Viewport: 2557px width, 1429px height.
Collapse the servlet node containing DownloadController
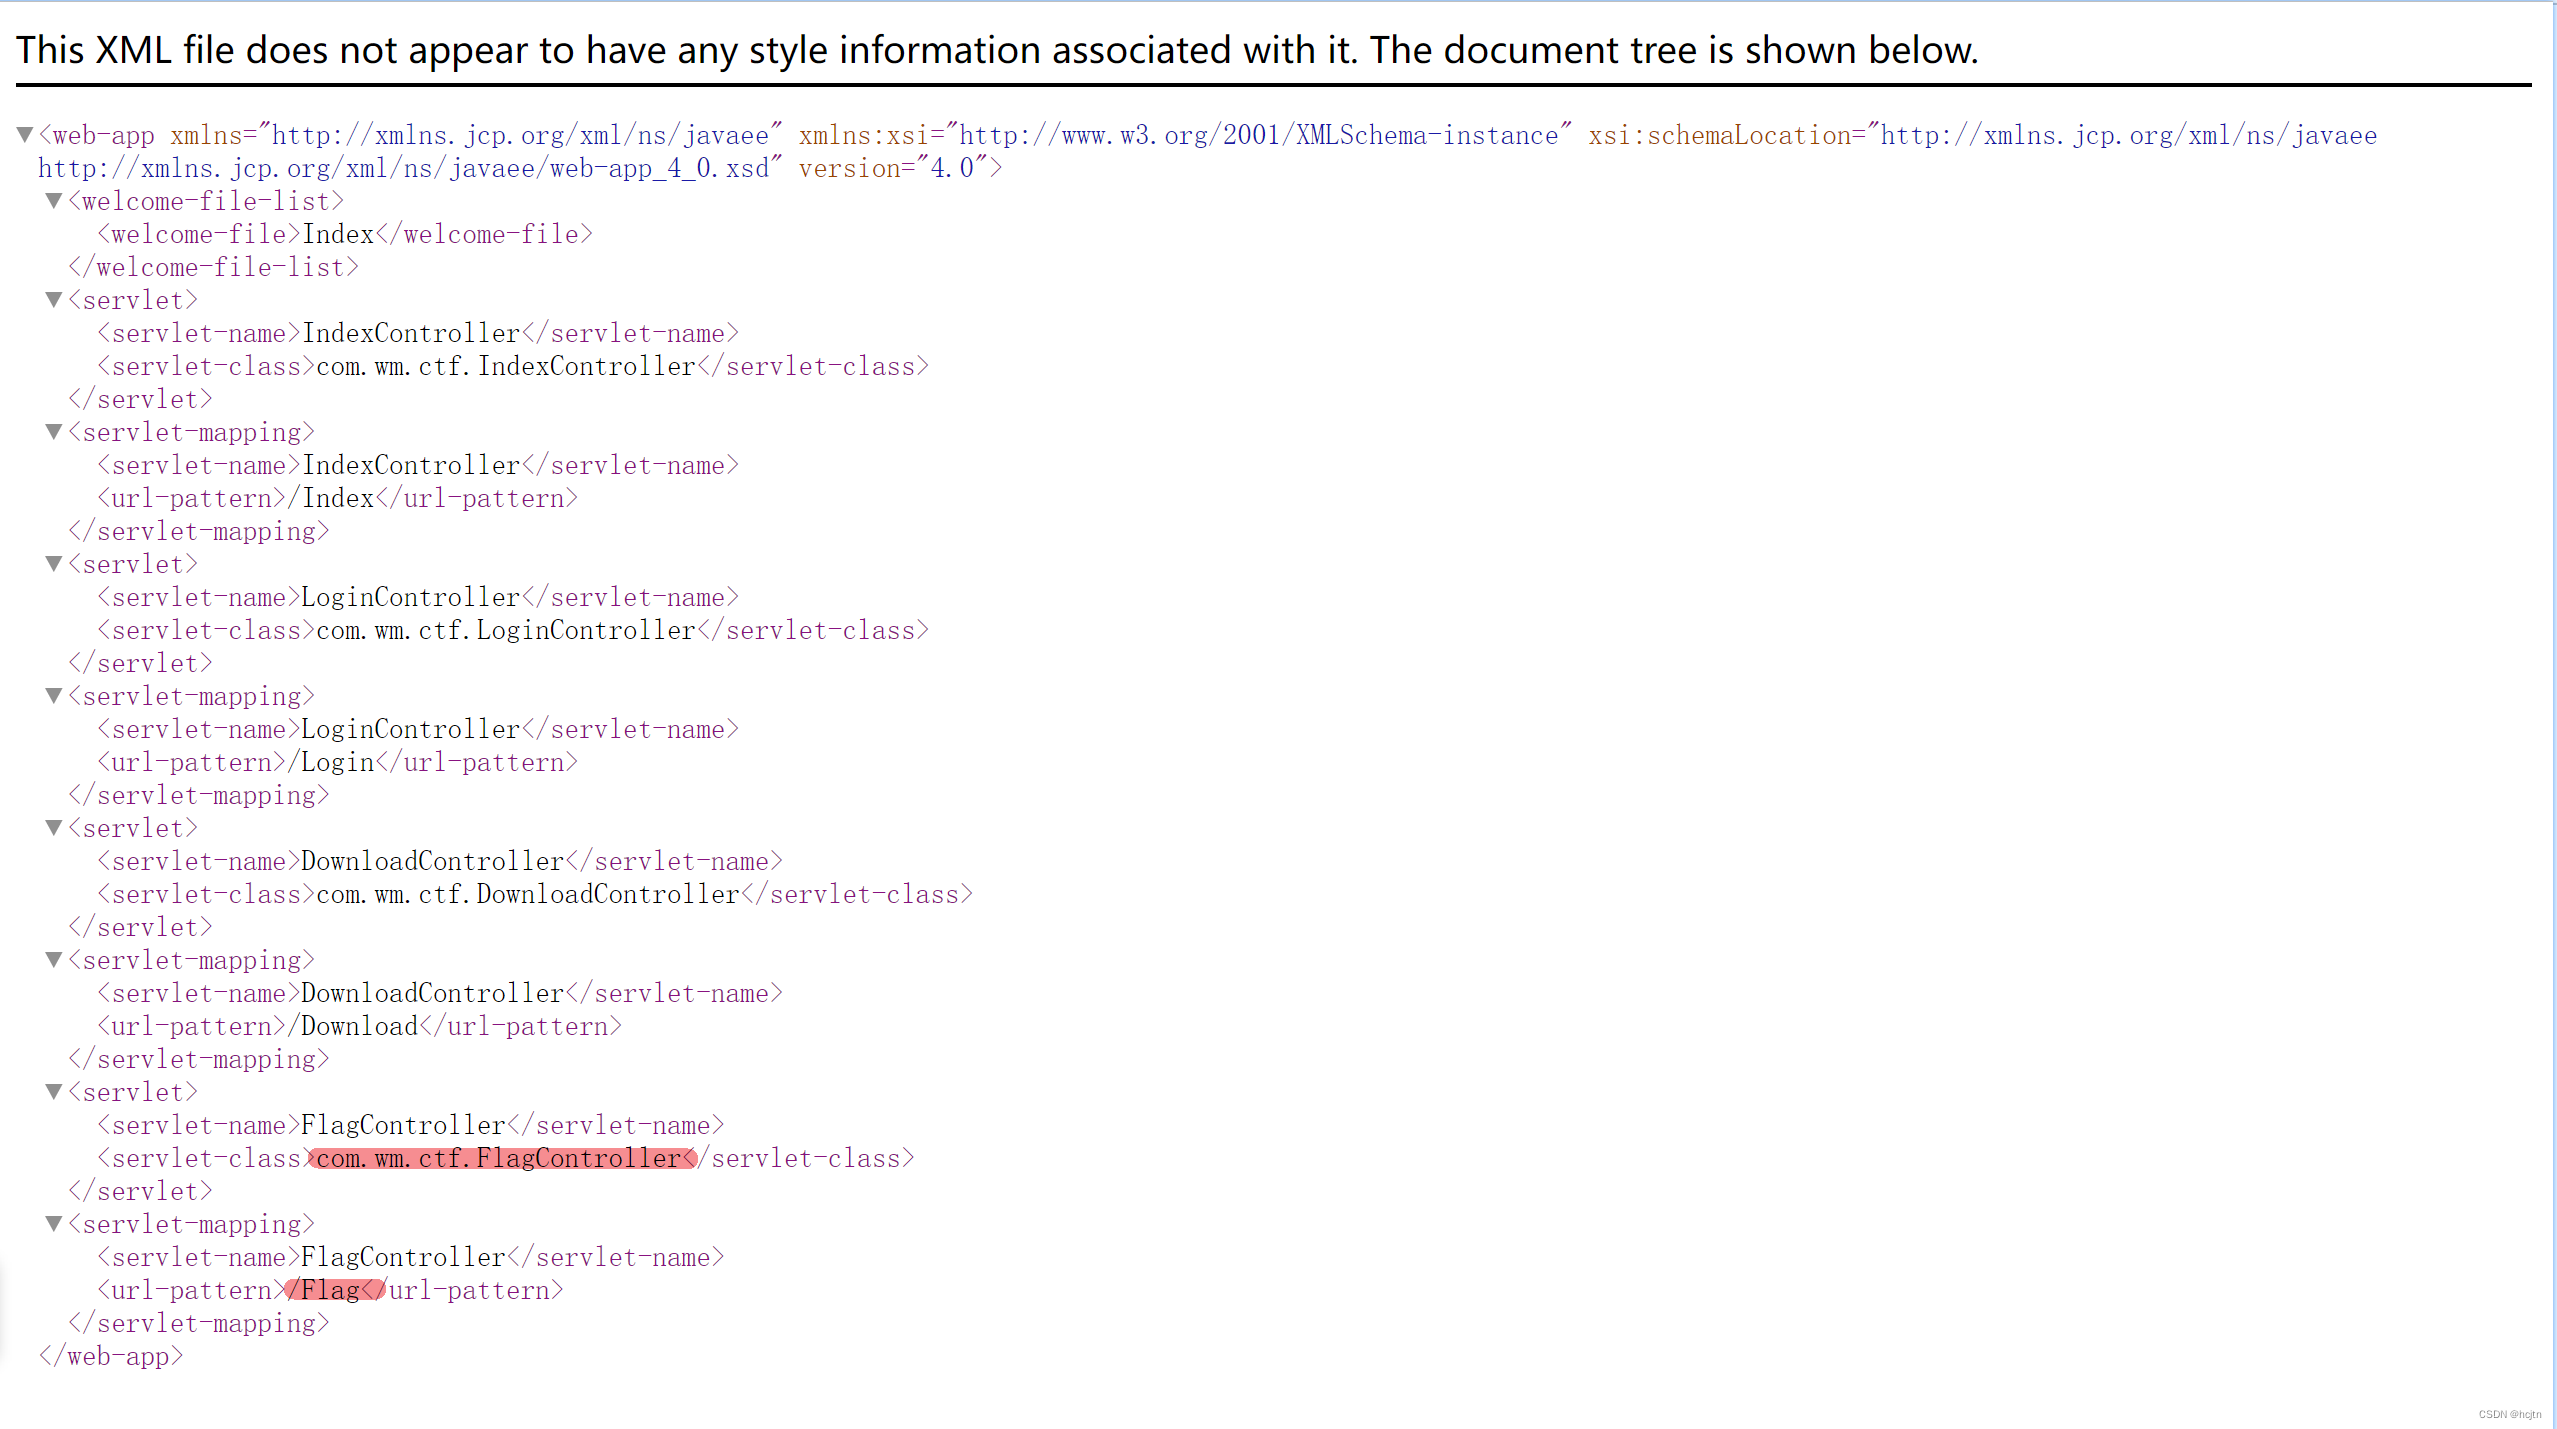pyautogui.click(x=54, y=827)
